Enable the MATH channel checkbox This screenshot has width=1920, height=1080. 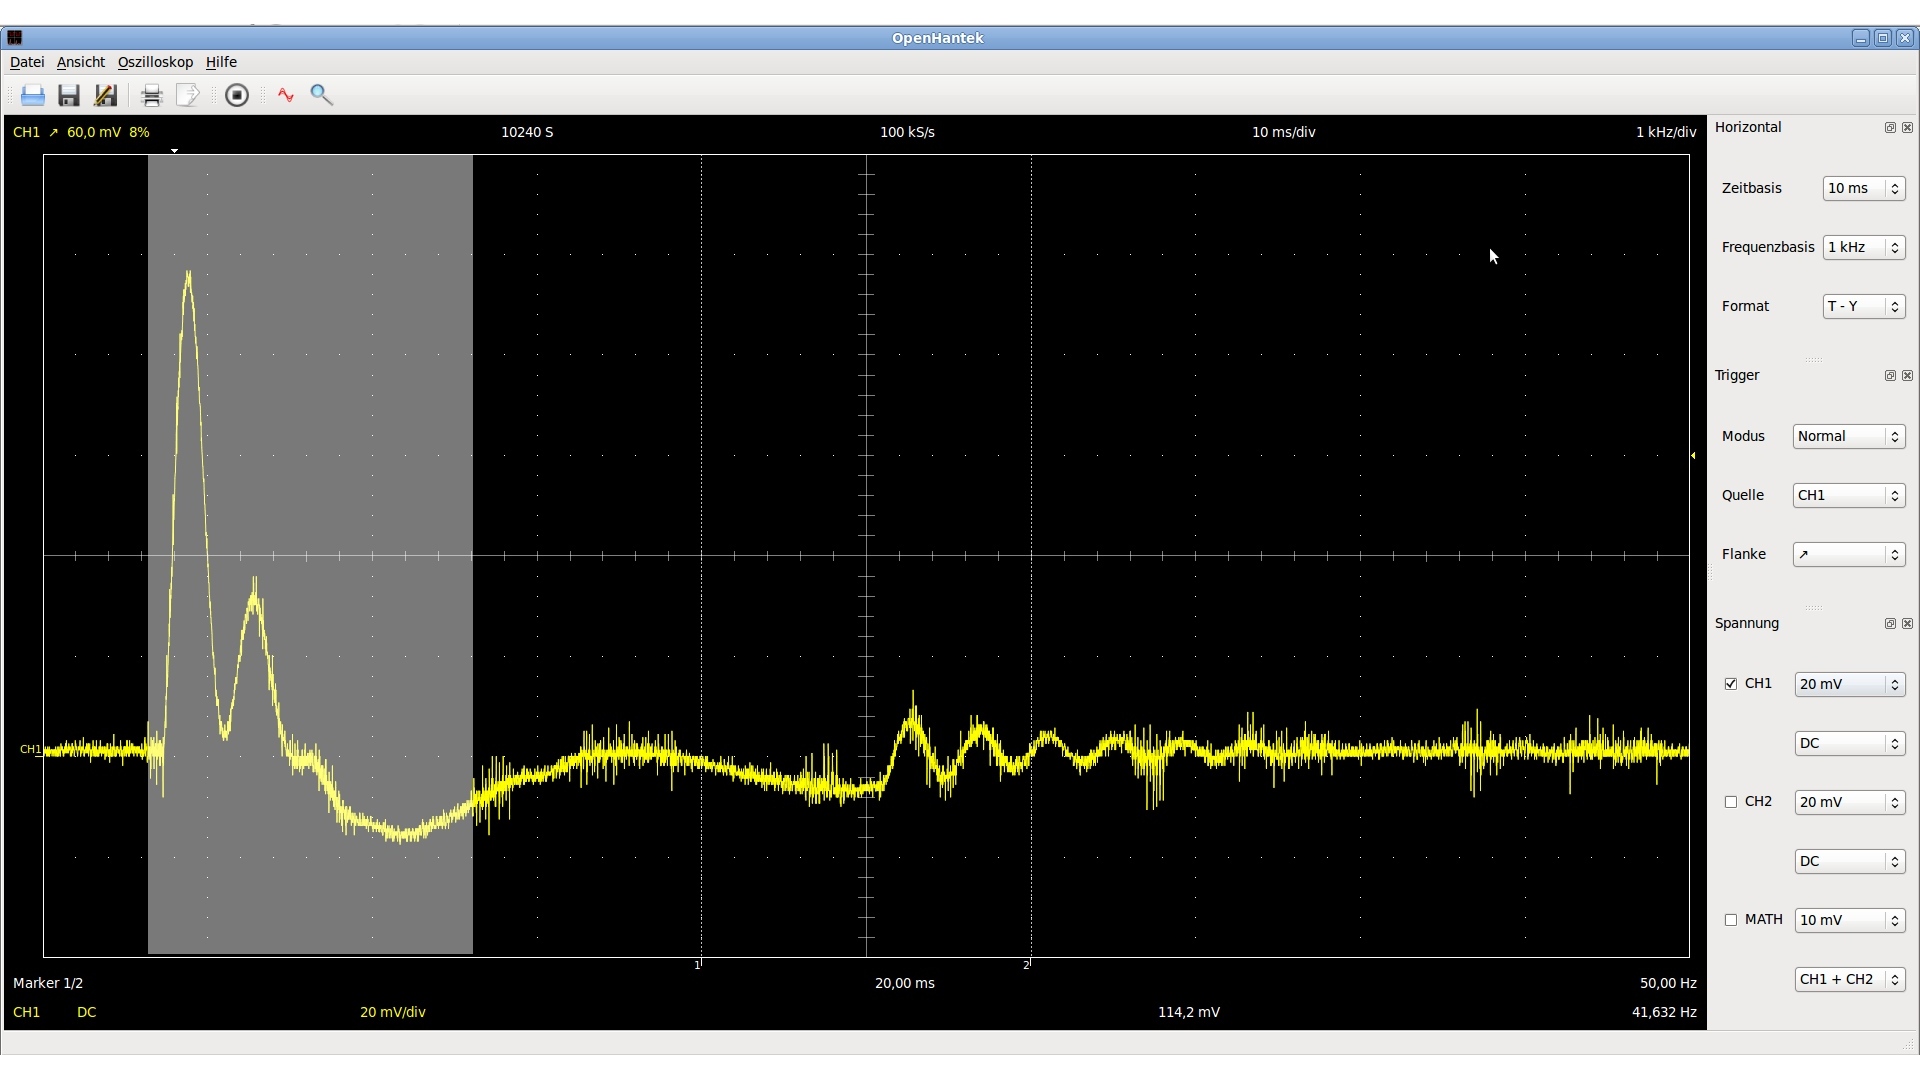(1731, 920)
